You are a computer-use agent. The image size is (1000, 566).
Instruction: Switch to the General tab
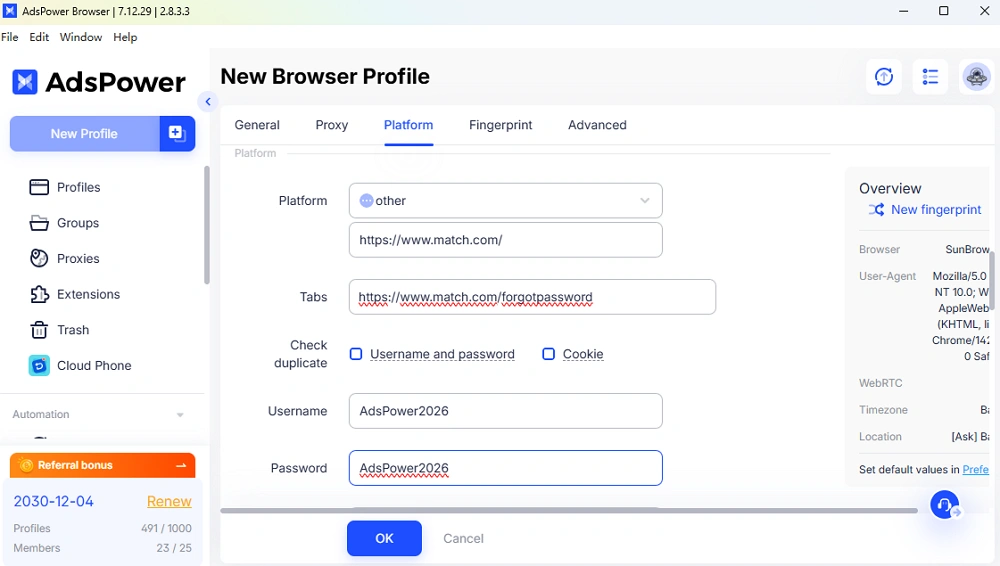tap(257, 125)
